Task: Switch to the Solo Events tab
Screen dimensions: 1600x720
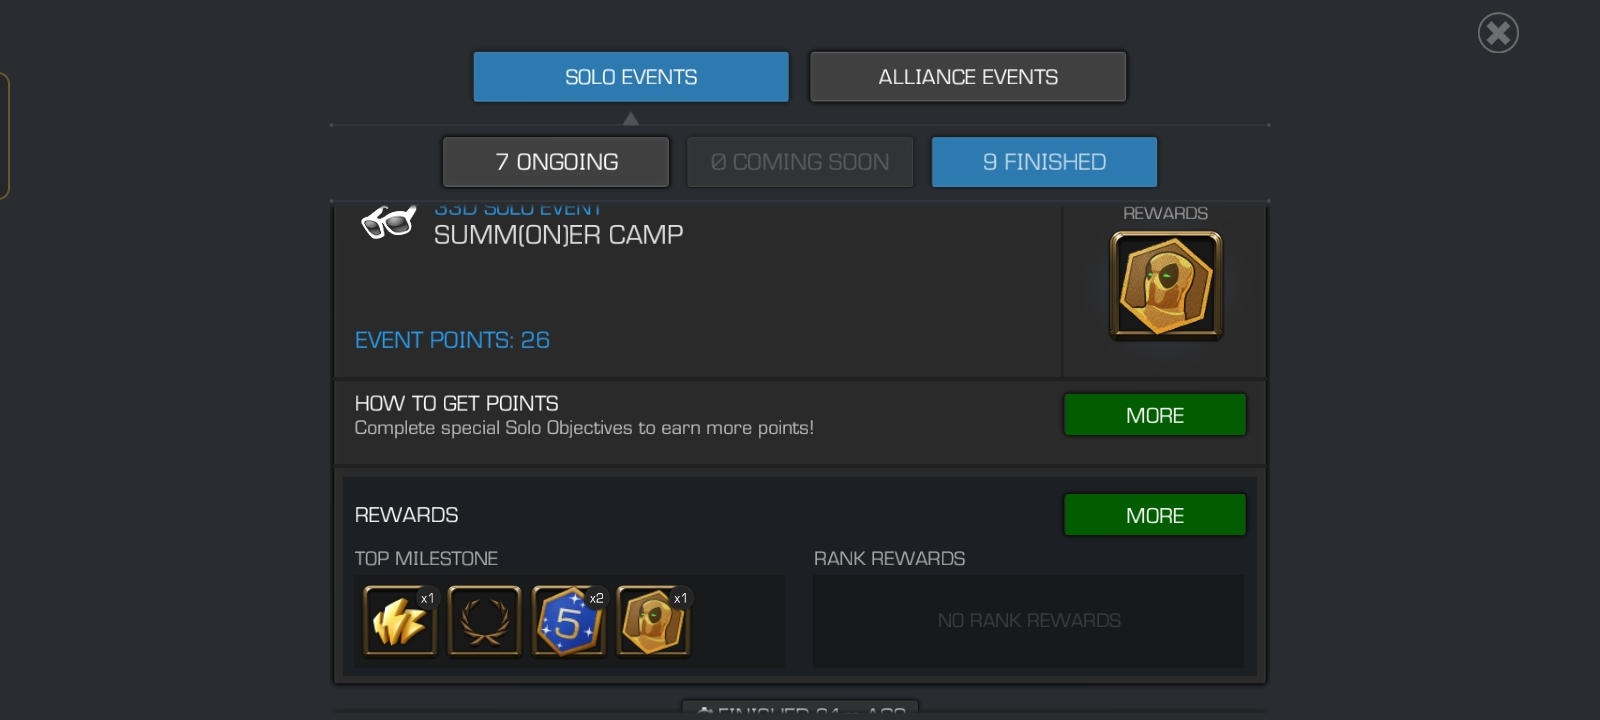Action: coord(631,77)
